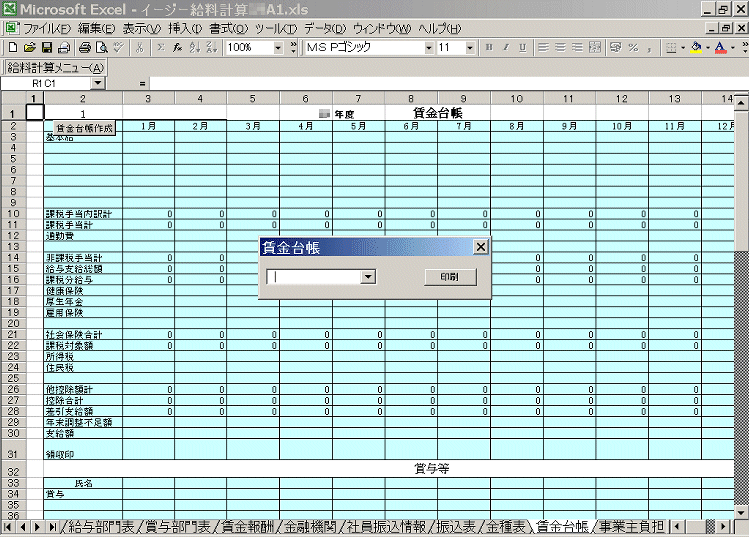Screen dimensions: 749x537
Task: Toggle Bold formatting
Action: (490, 47)
